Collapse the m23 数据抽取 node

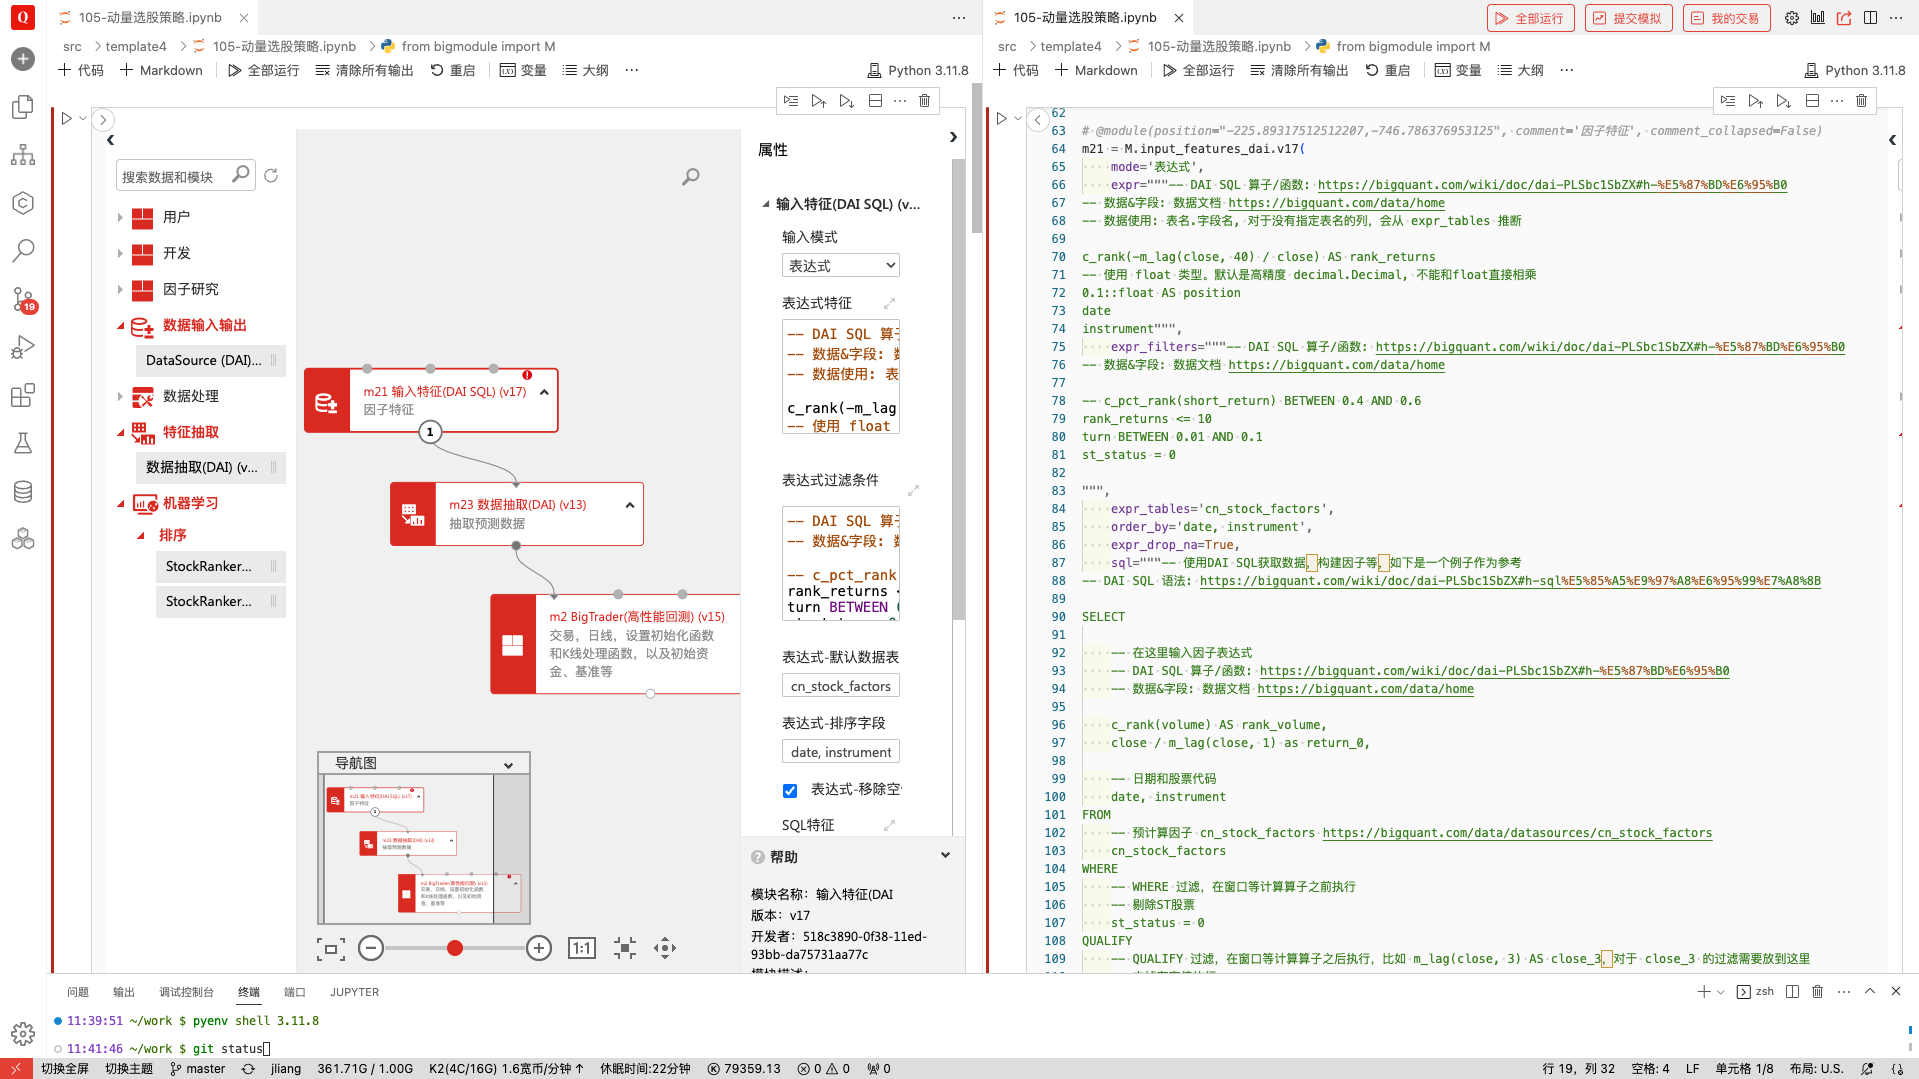click(630, 505)
